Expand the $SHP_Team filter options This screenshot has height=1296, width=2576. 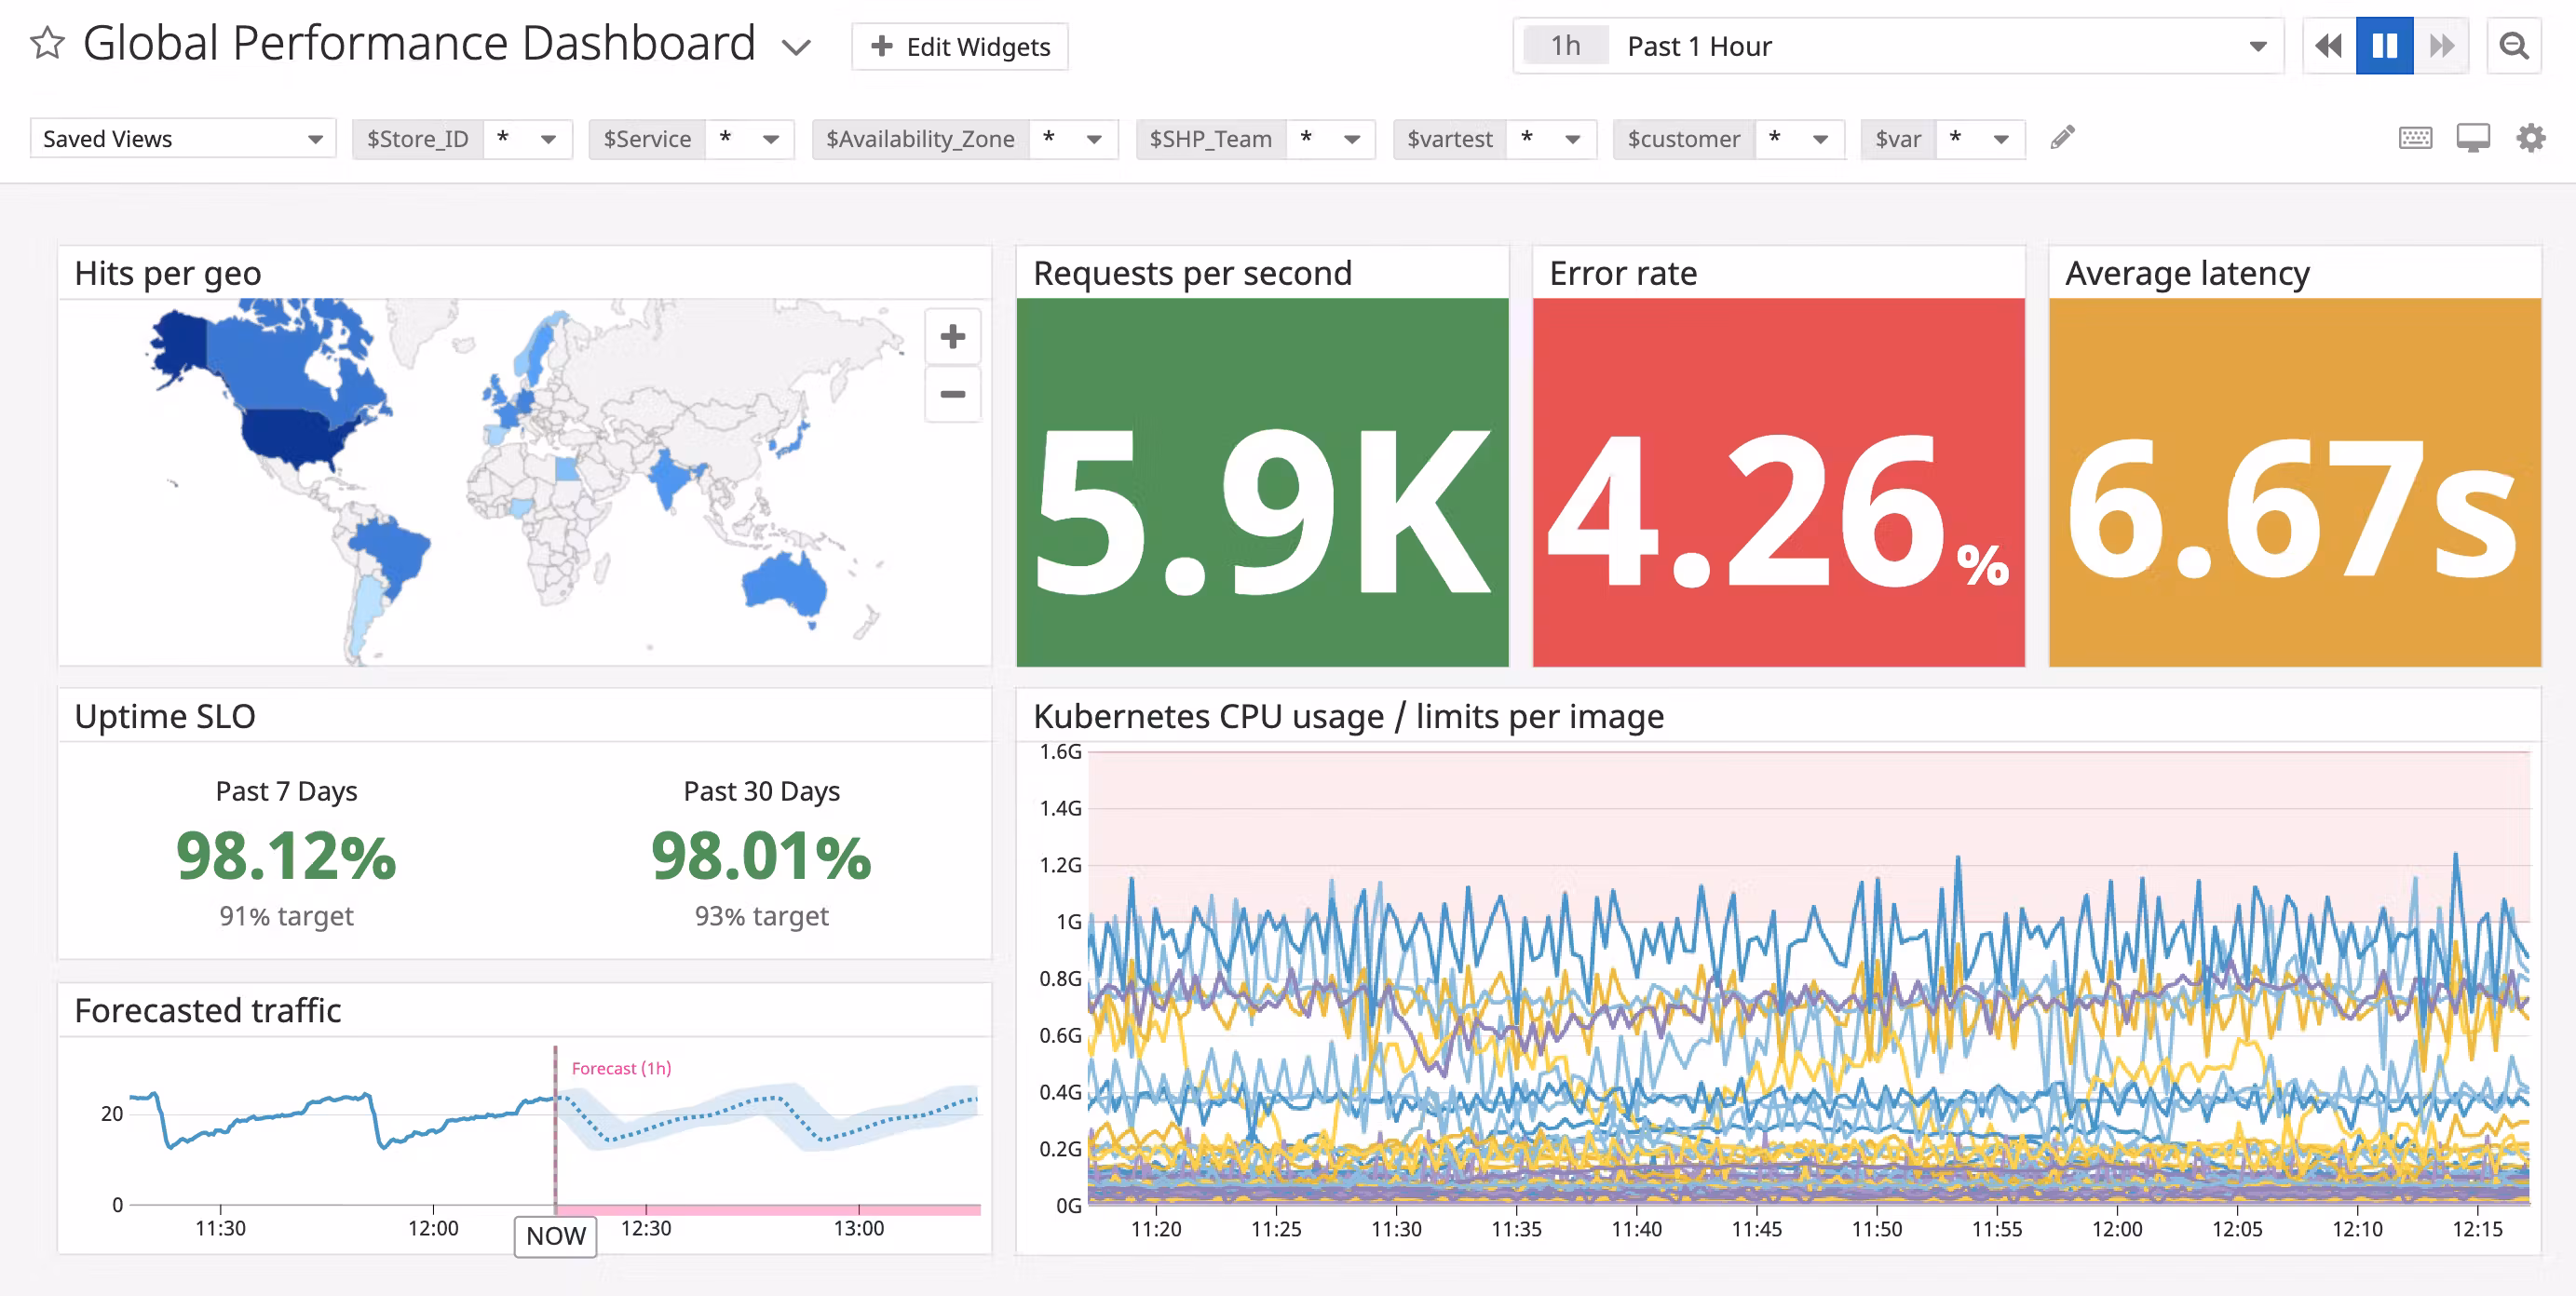click(x=1353, y=139)
